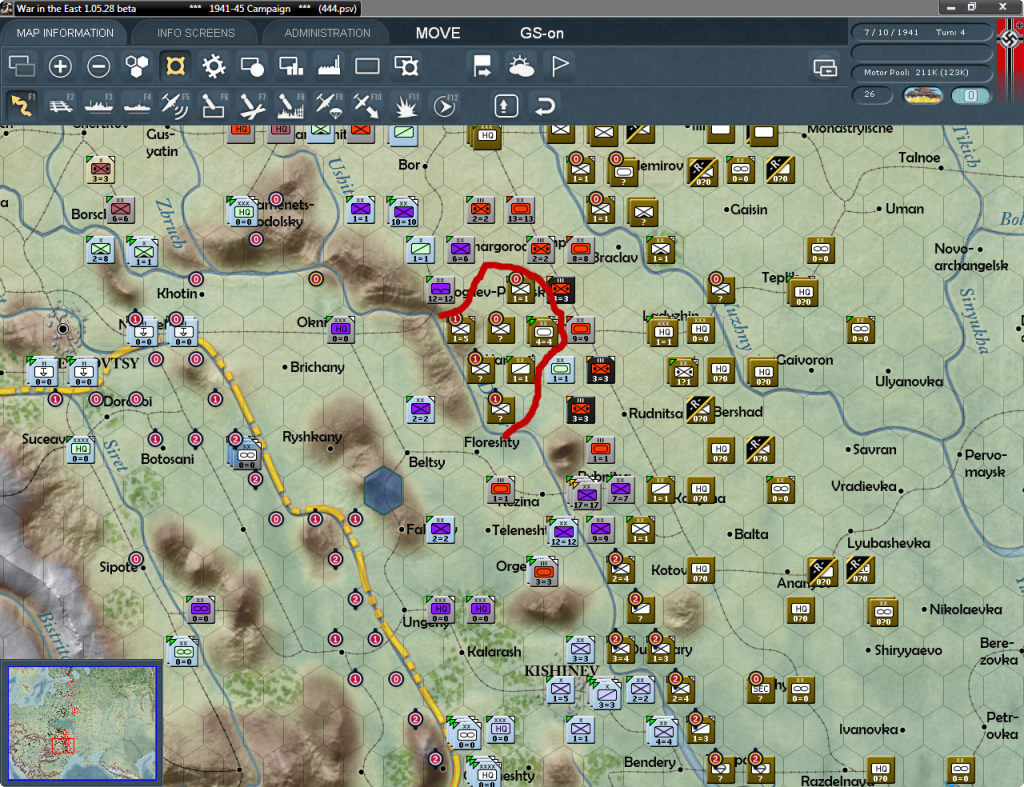Click the Motor Pool 211K (123K) readout
The image size is (1024, 787).
coord(921,72)
